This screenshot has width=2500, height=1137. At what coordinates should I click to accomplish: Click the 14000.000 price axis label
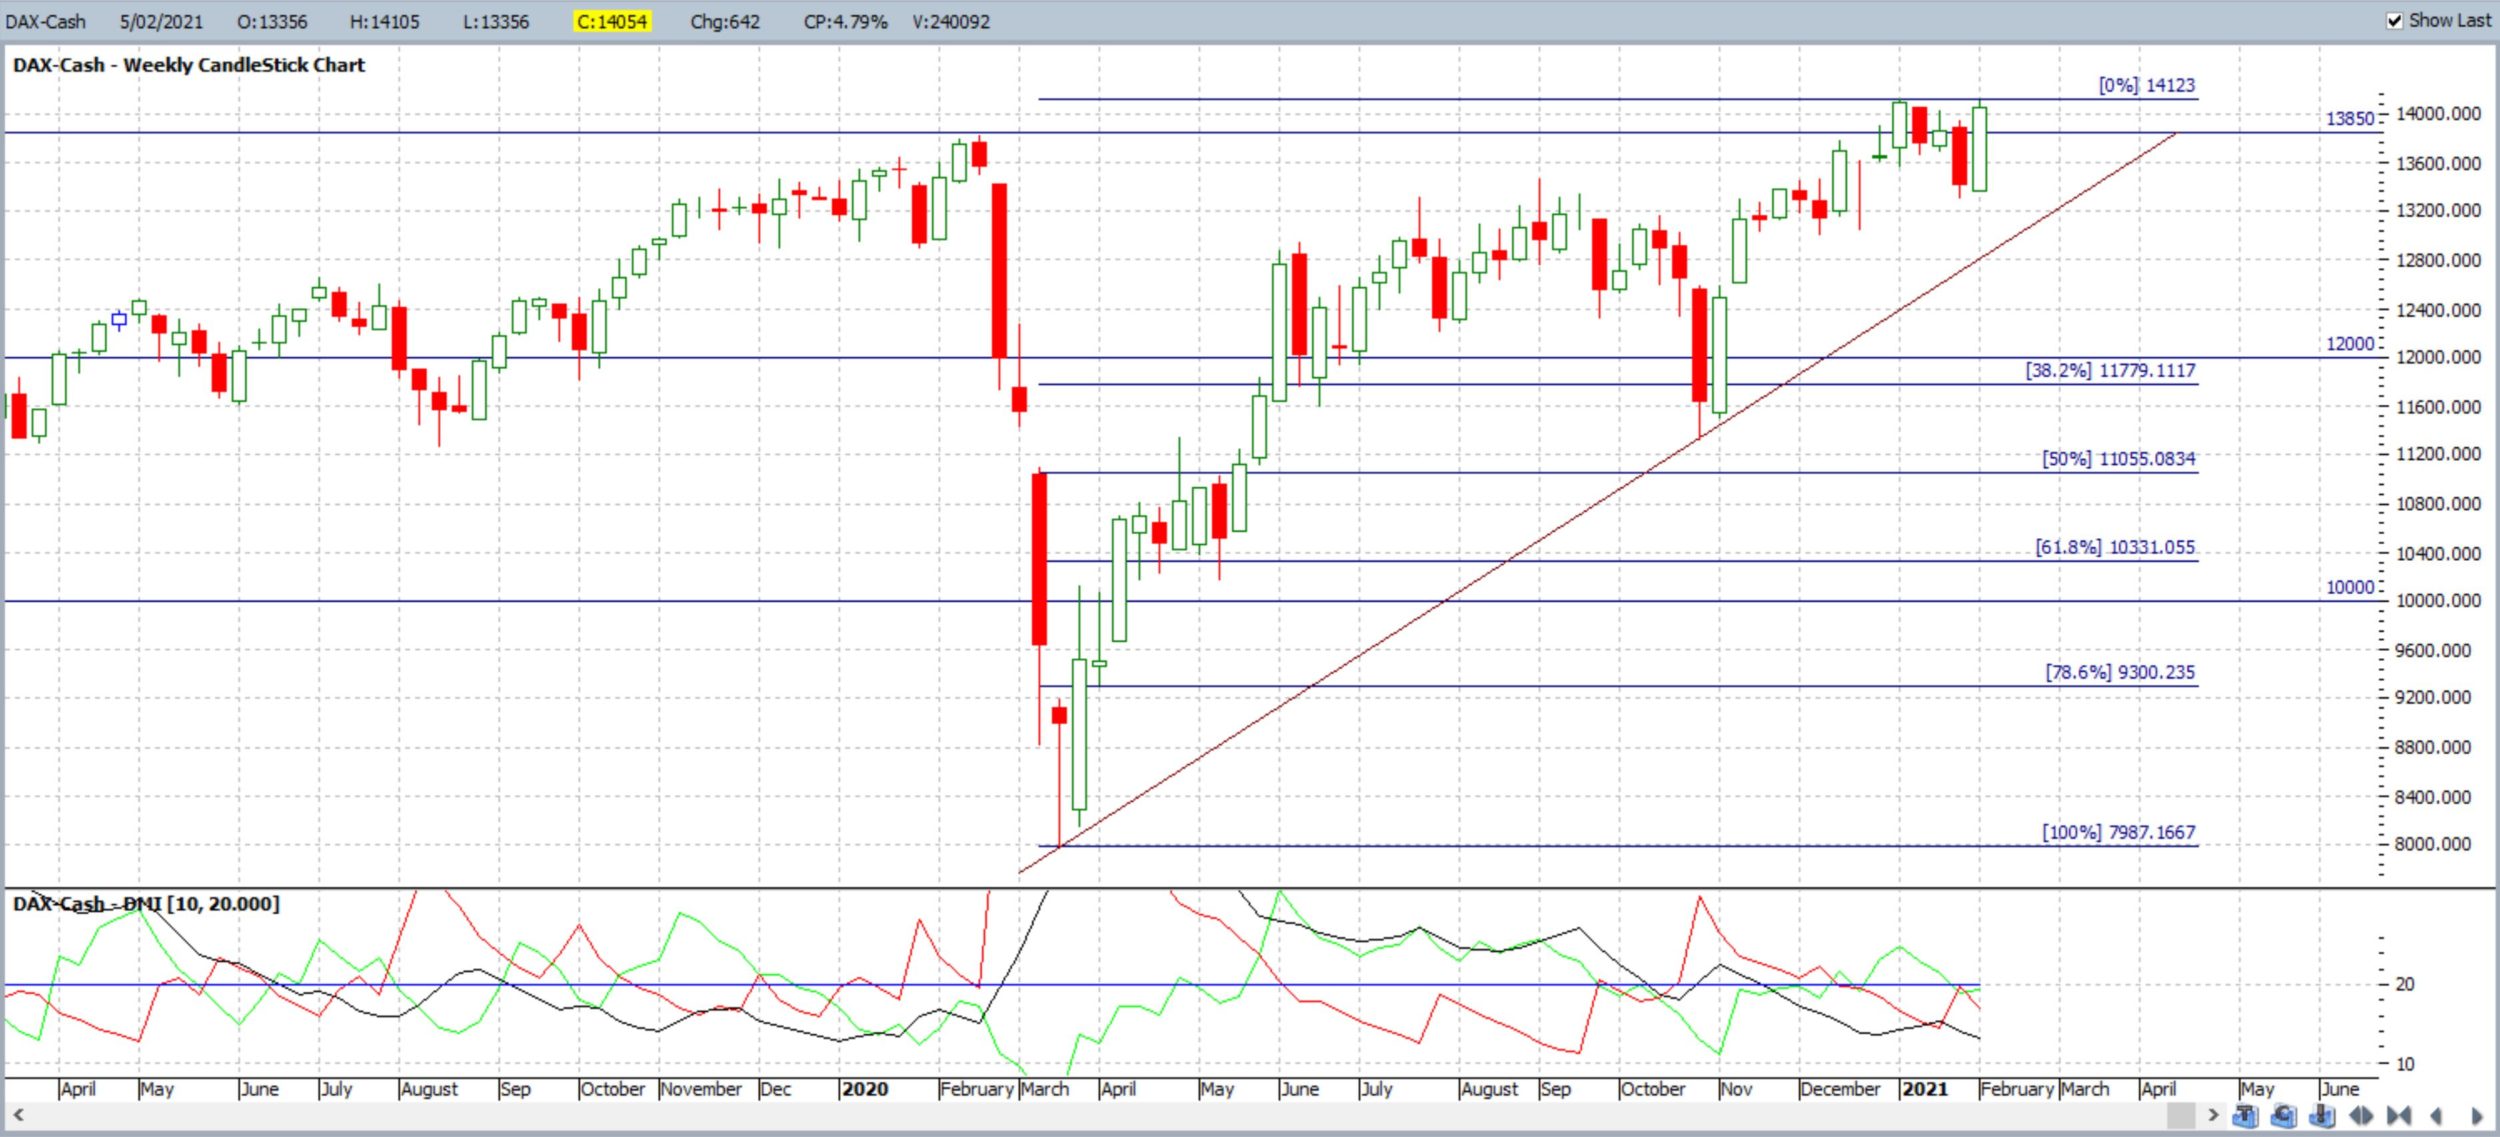2439,114
